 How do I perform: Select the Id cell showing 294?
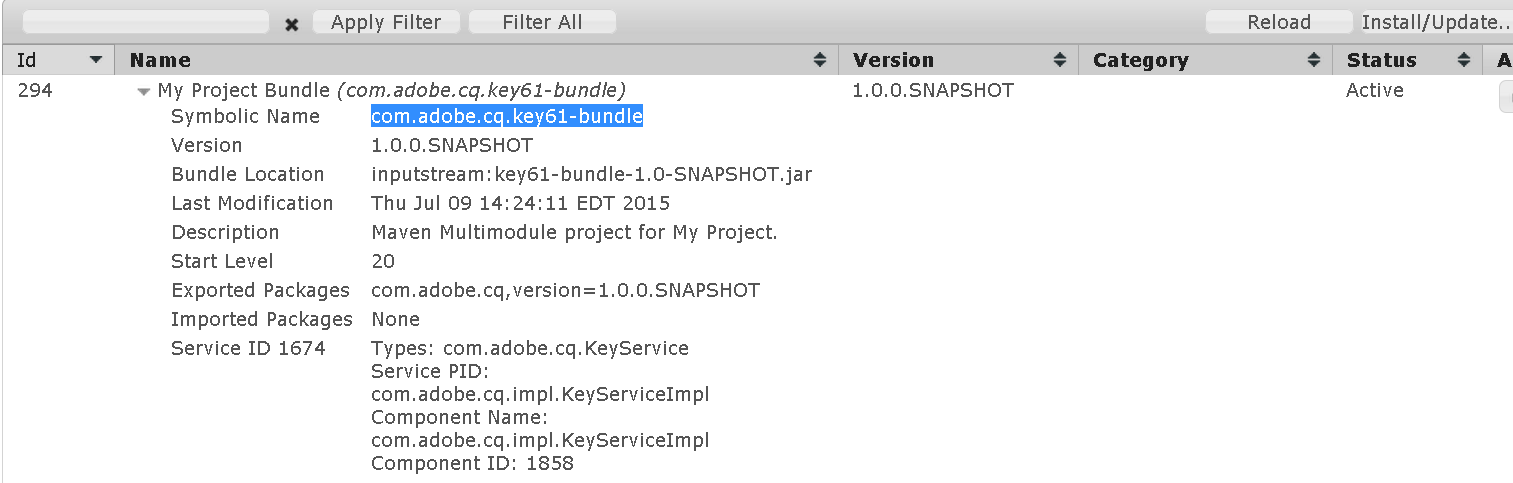(35, 90)
